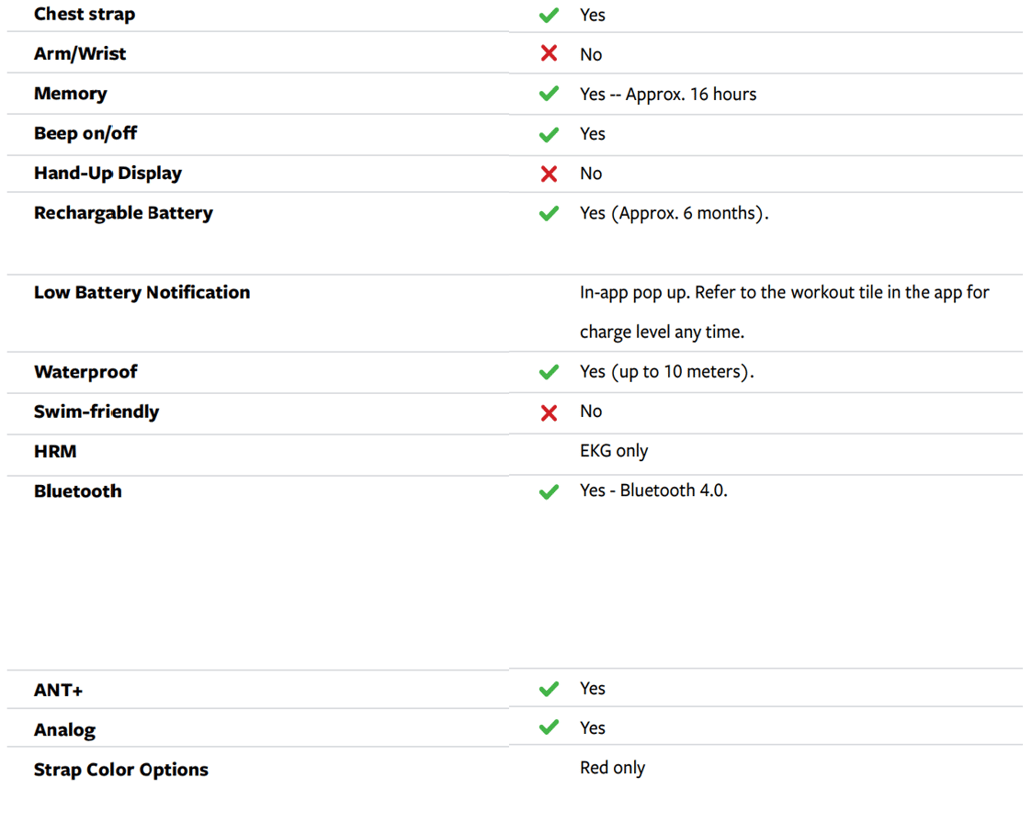Viewport: 1032px width, 834px height.
Task: Click 'Yes (up to 10 meters).' text
Action: tap(666, 372)
